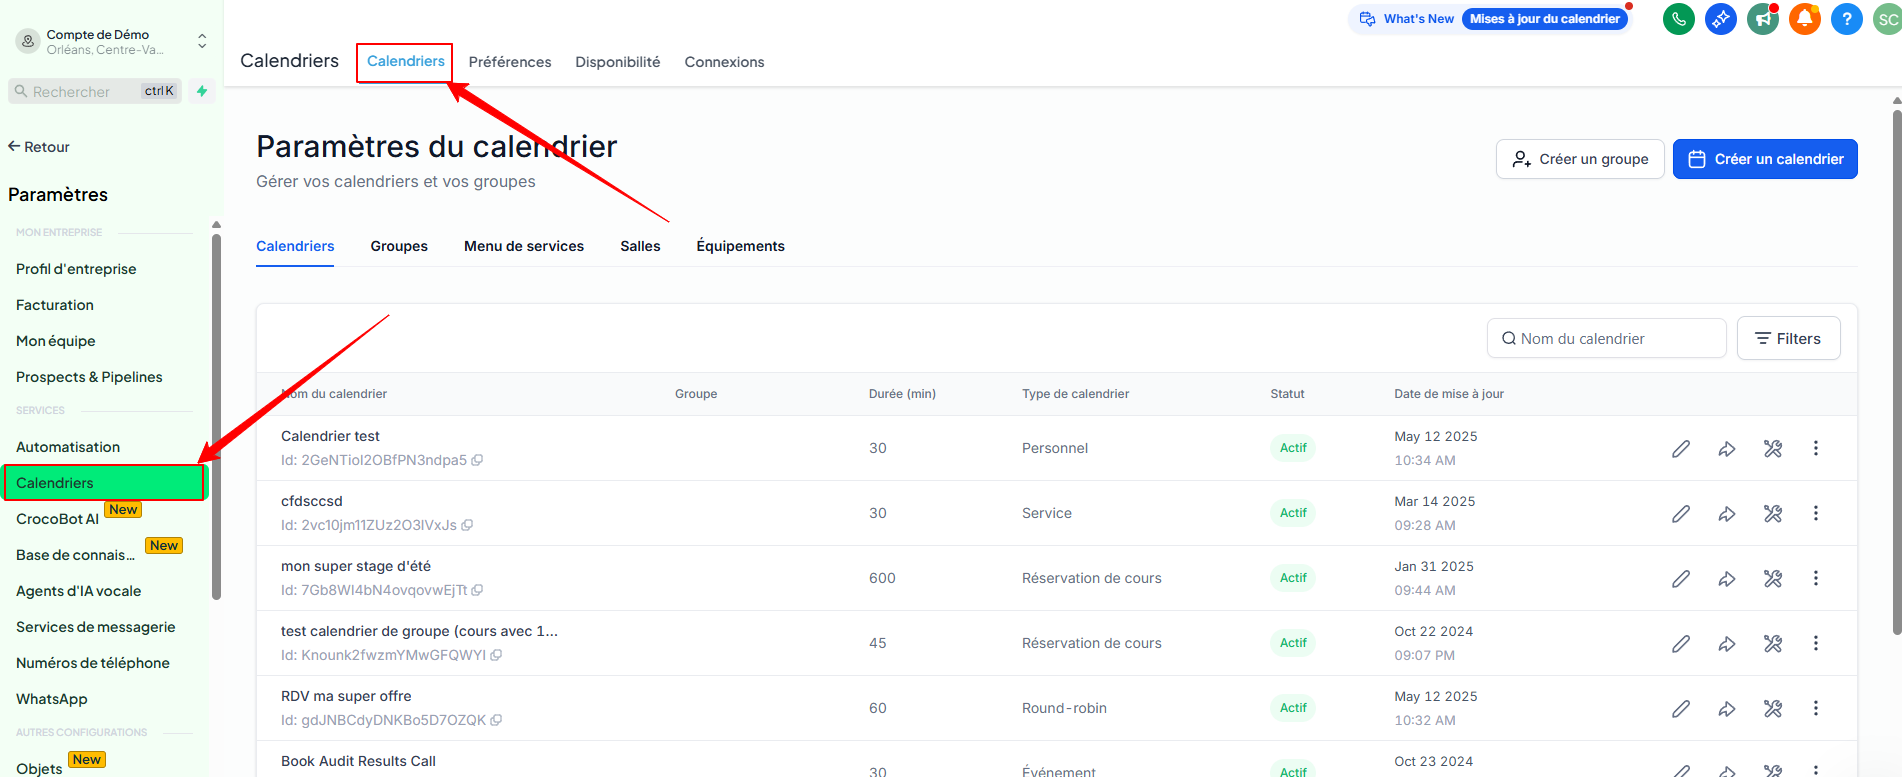Click the green phone dialer icon

[x=1678, y=19]
